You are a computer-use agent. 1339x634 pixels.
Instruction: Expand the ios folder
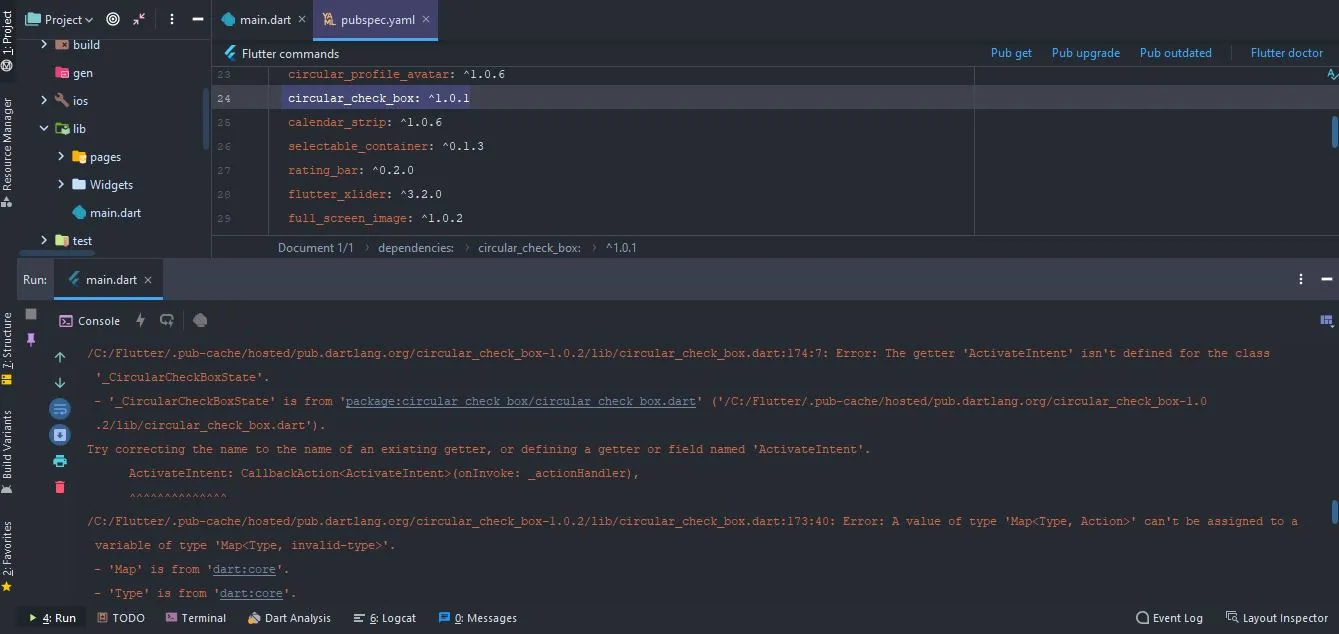point(44,101)
